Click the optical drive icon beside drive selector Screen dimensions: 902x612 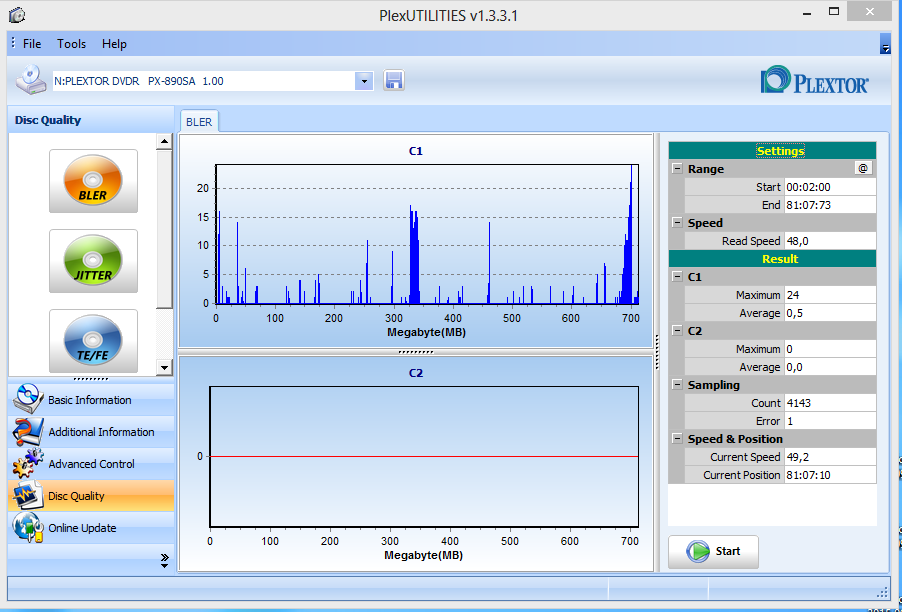point(31,79)
